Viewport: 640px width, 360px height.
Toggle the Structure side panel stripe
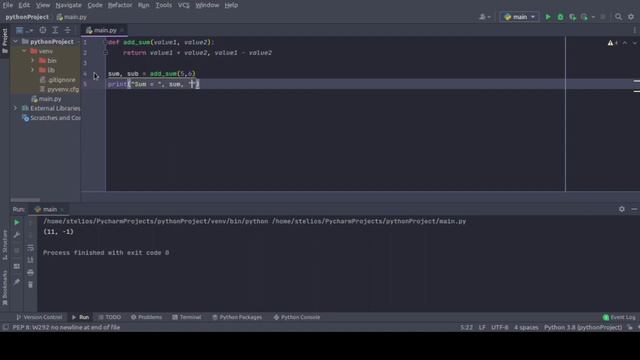pyautogui.click(x=5, y=244)
